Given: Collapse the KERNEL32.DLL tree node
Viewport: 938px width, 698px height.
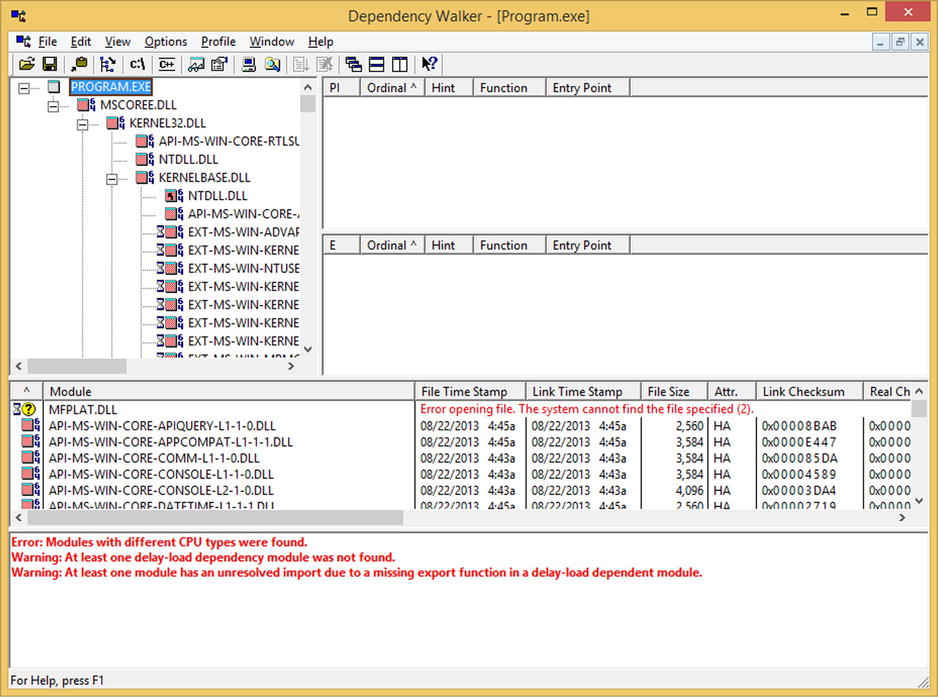Looking at the screenshot, I should click(x=83, y=124).
